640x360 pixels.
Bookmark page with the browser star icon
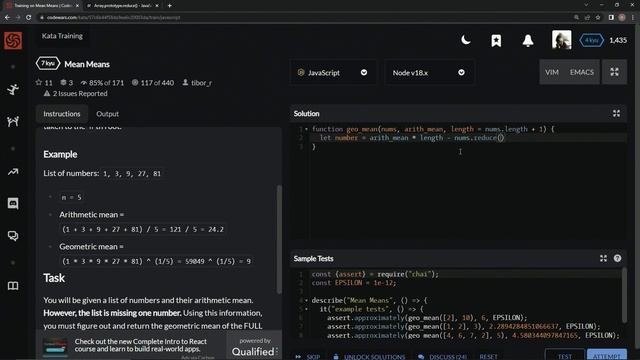pos(598,18)
